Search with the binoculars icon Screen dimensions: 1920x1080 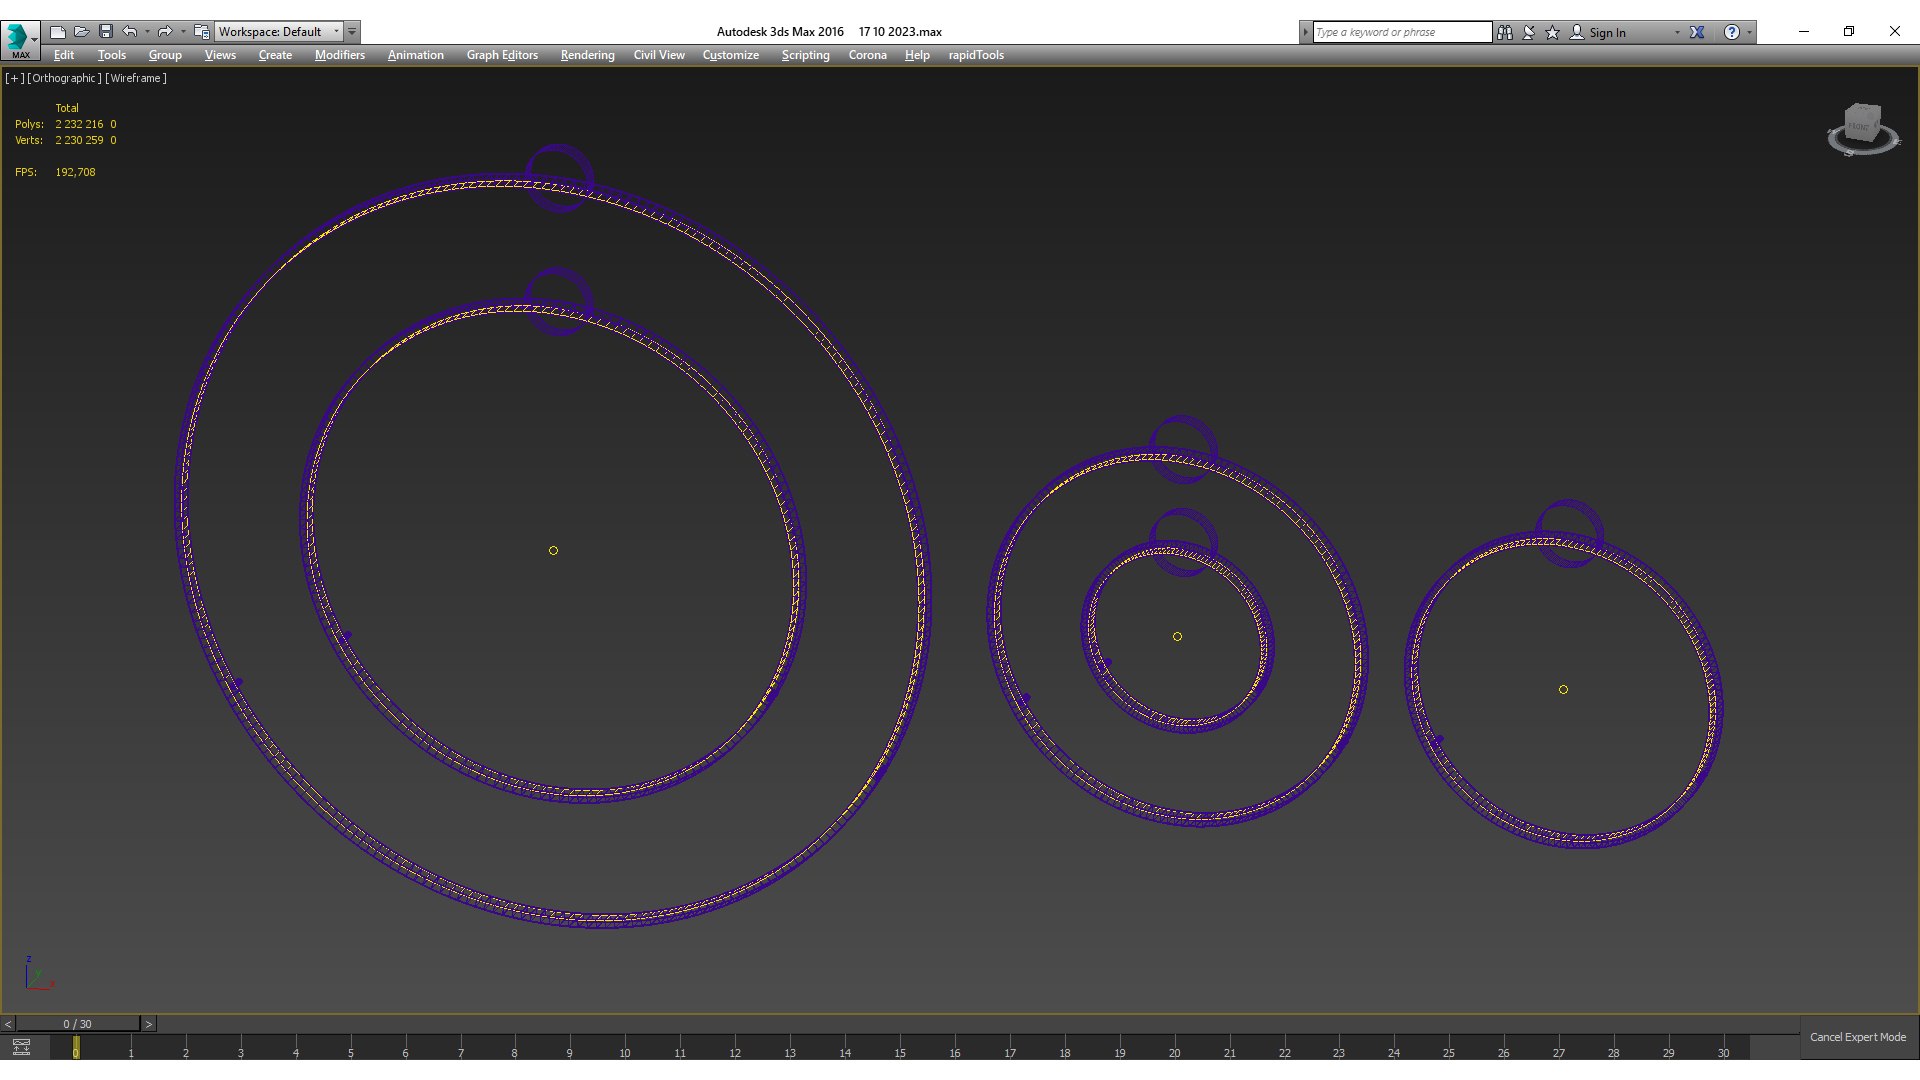(1505, 32)
